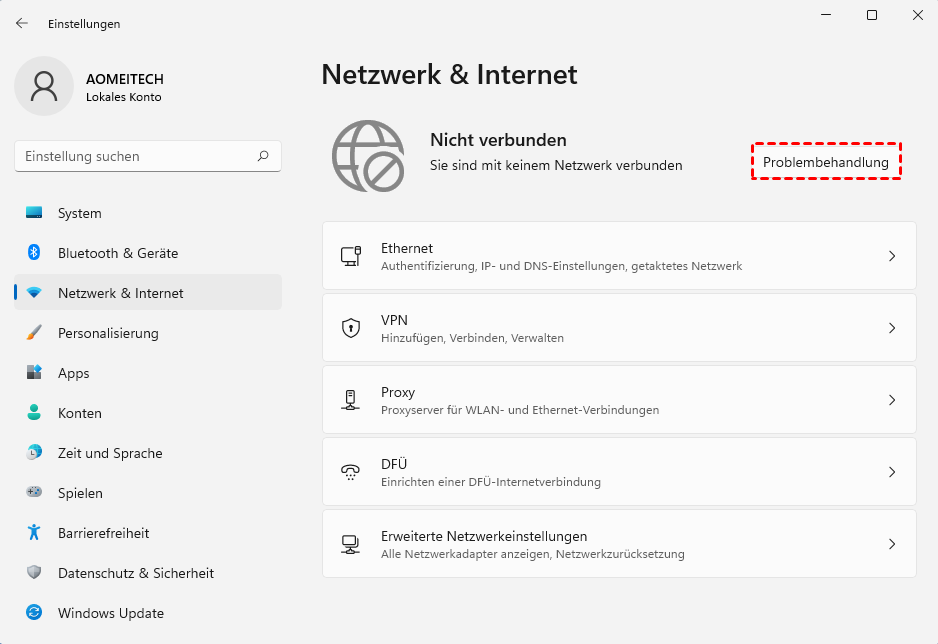
Task: Expand the Proxy settings chevron
Action: click(x=892, y=400)
